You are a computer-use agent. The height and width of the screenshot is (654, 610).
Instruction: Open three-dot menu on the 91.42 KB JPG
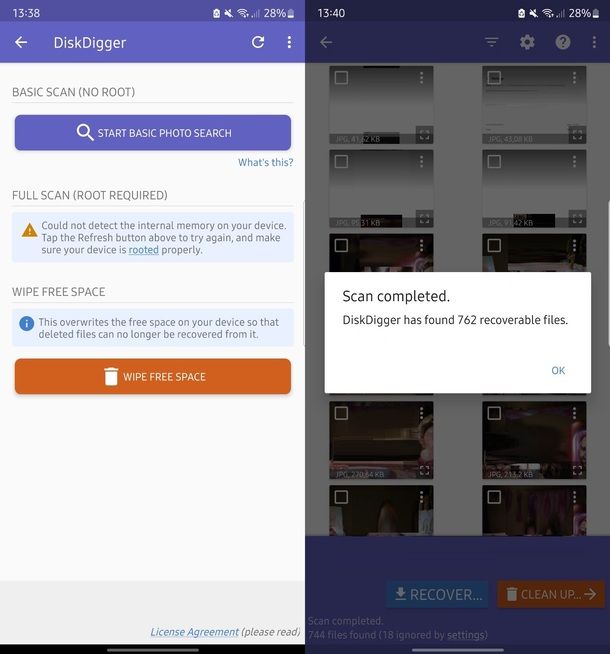click(574, 162)
